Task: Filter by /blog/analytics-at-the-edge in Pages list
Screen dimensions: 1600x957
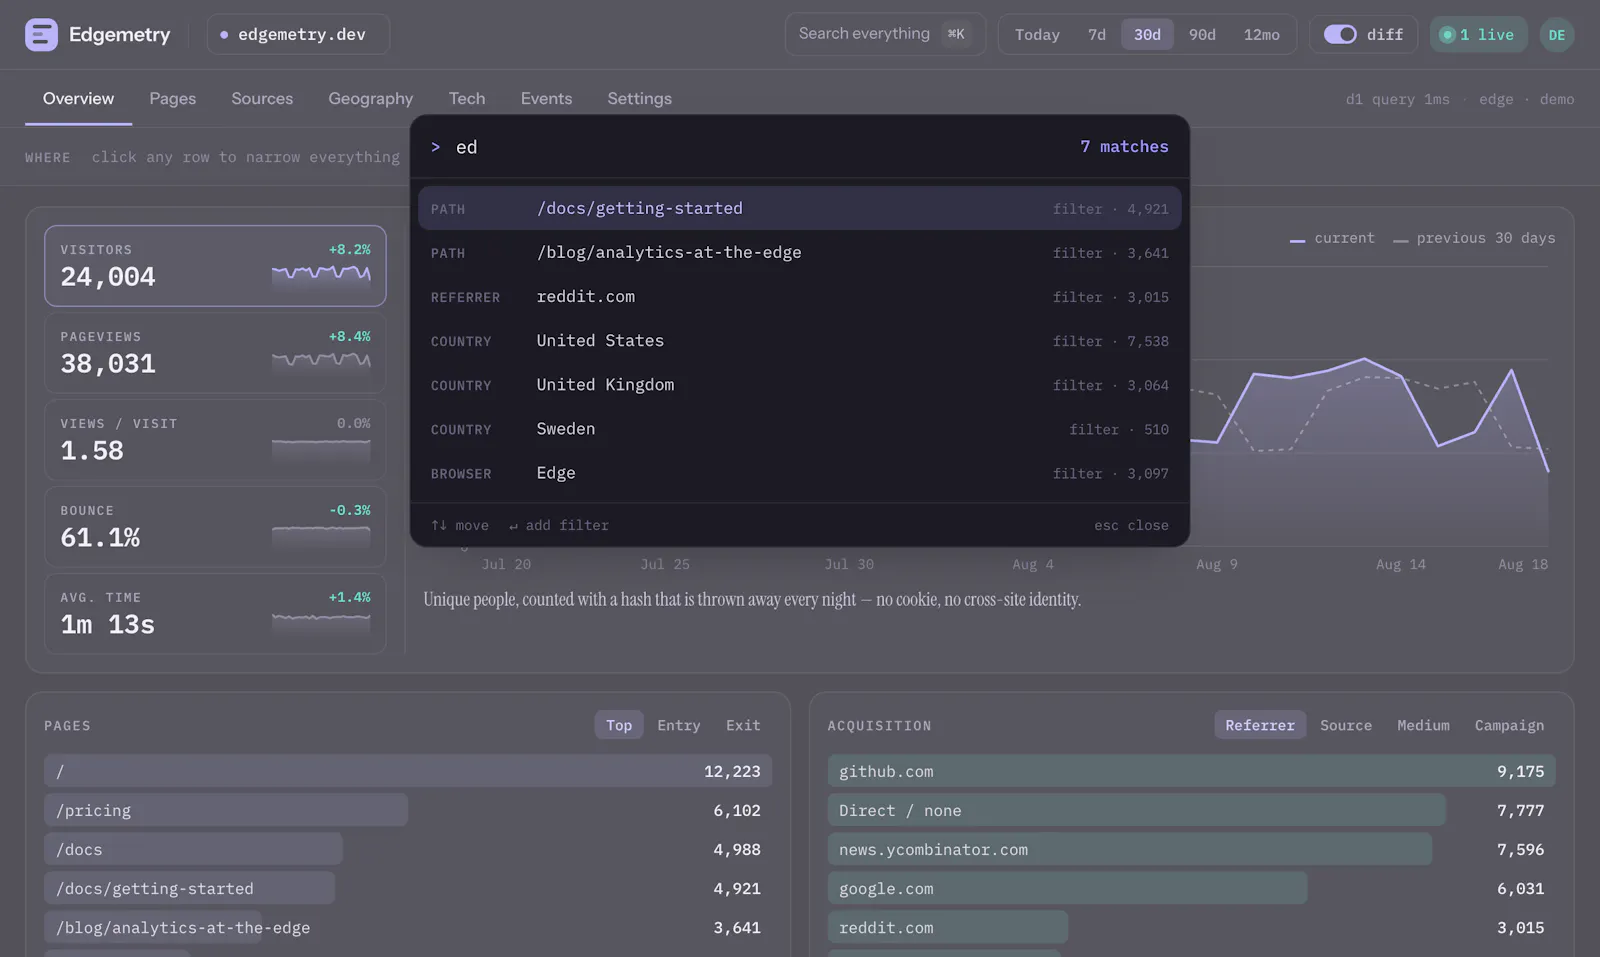Action: tap(408, 928)
